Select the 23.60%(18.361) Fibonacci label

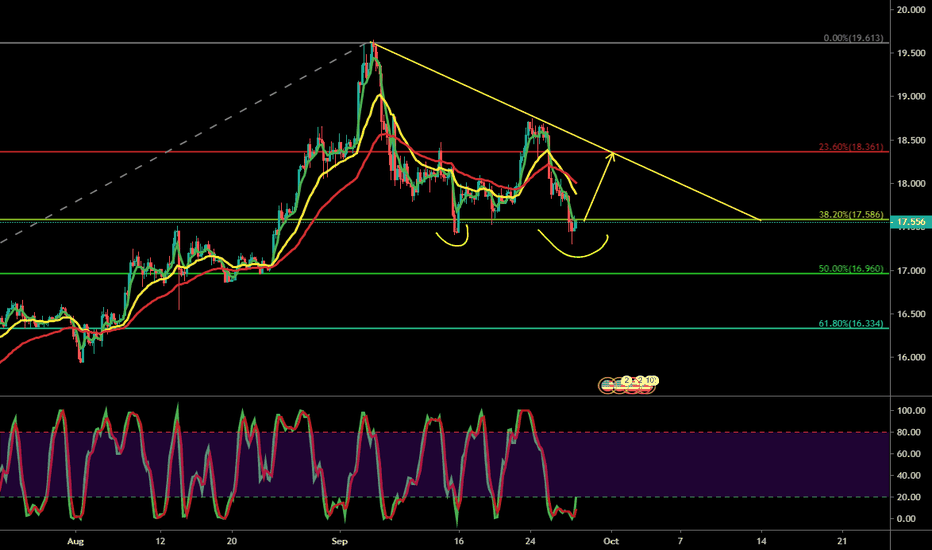851,147
